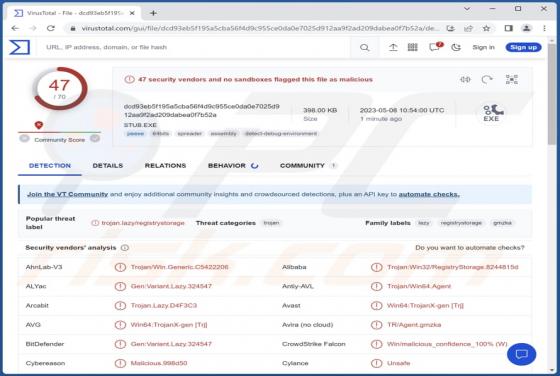Follow the Join the VT Community link

point(68,194)
